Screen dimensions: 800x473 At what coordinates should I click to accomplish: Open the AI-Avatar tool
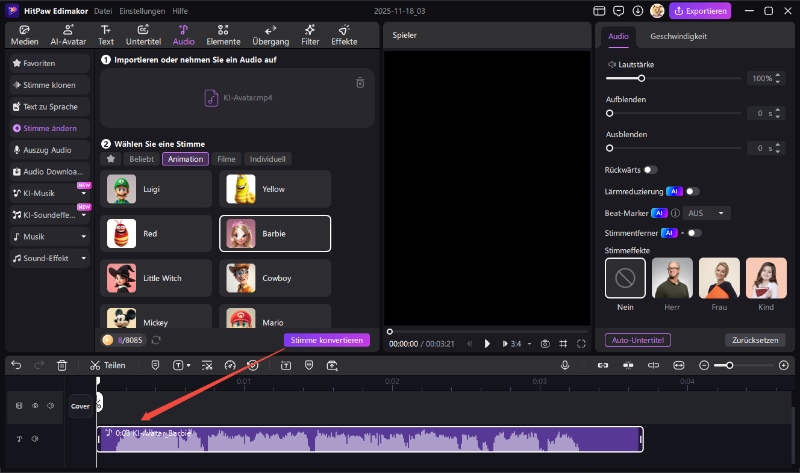tap(68, 35)
